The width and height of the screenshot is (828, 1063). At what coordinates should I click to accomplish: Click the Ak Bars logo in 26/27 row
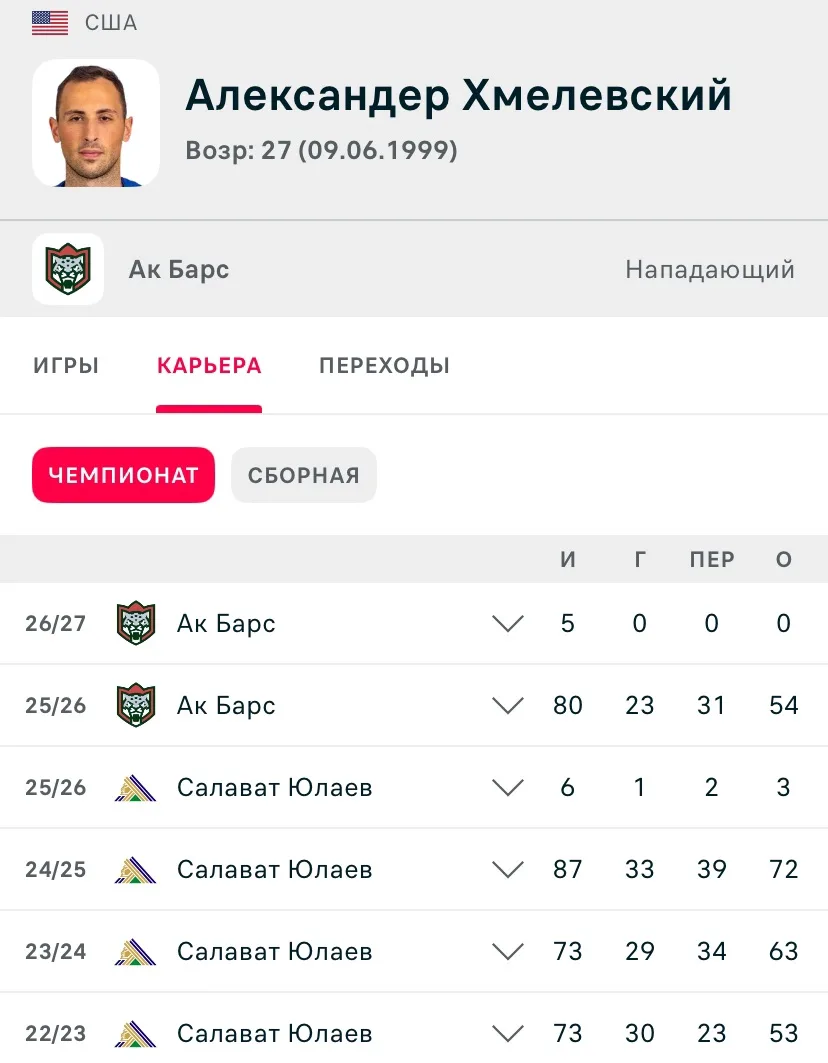tap(136, 623)
